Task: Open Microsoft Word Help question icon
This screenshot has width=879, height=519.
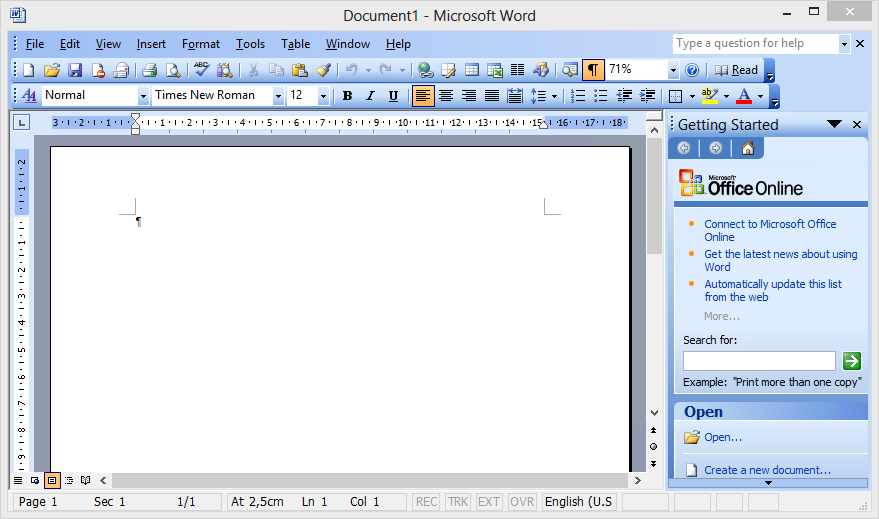Action: (x=692, y=70)
